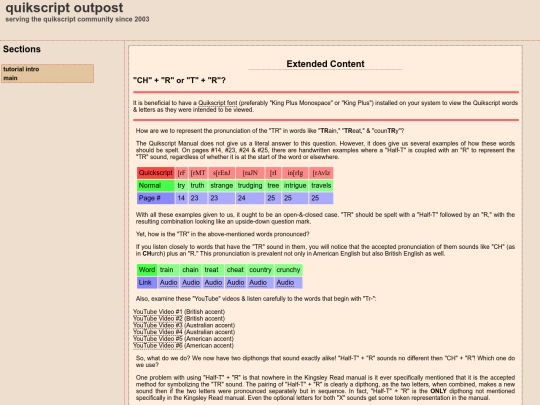Screen dimensions: 540x405
Task: Click the page number 14 cell
Action: click(181, 198)
